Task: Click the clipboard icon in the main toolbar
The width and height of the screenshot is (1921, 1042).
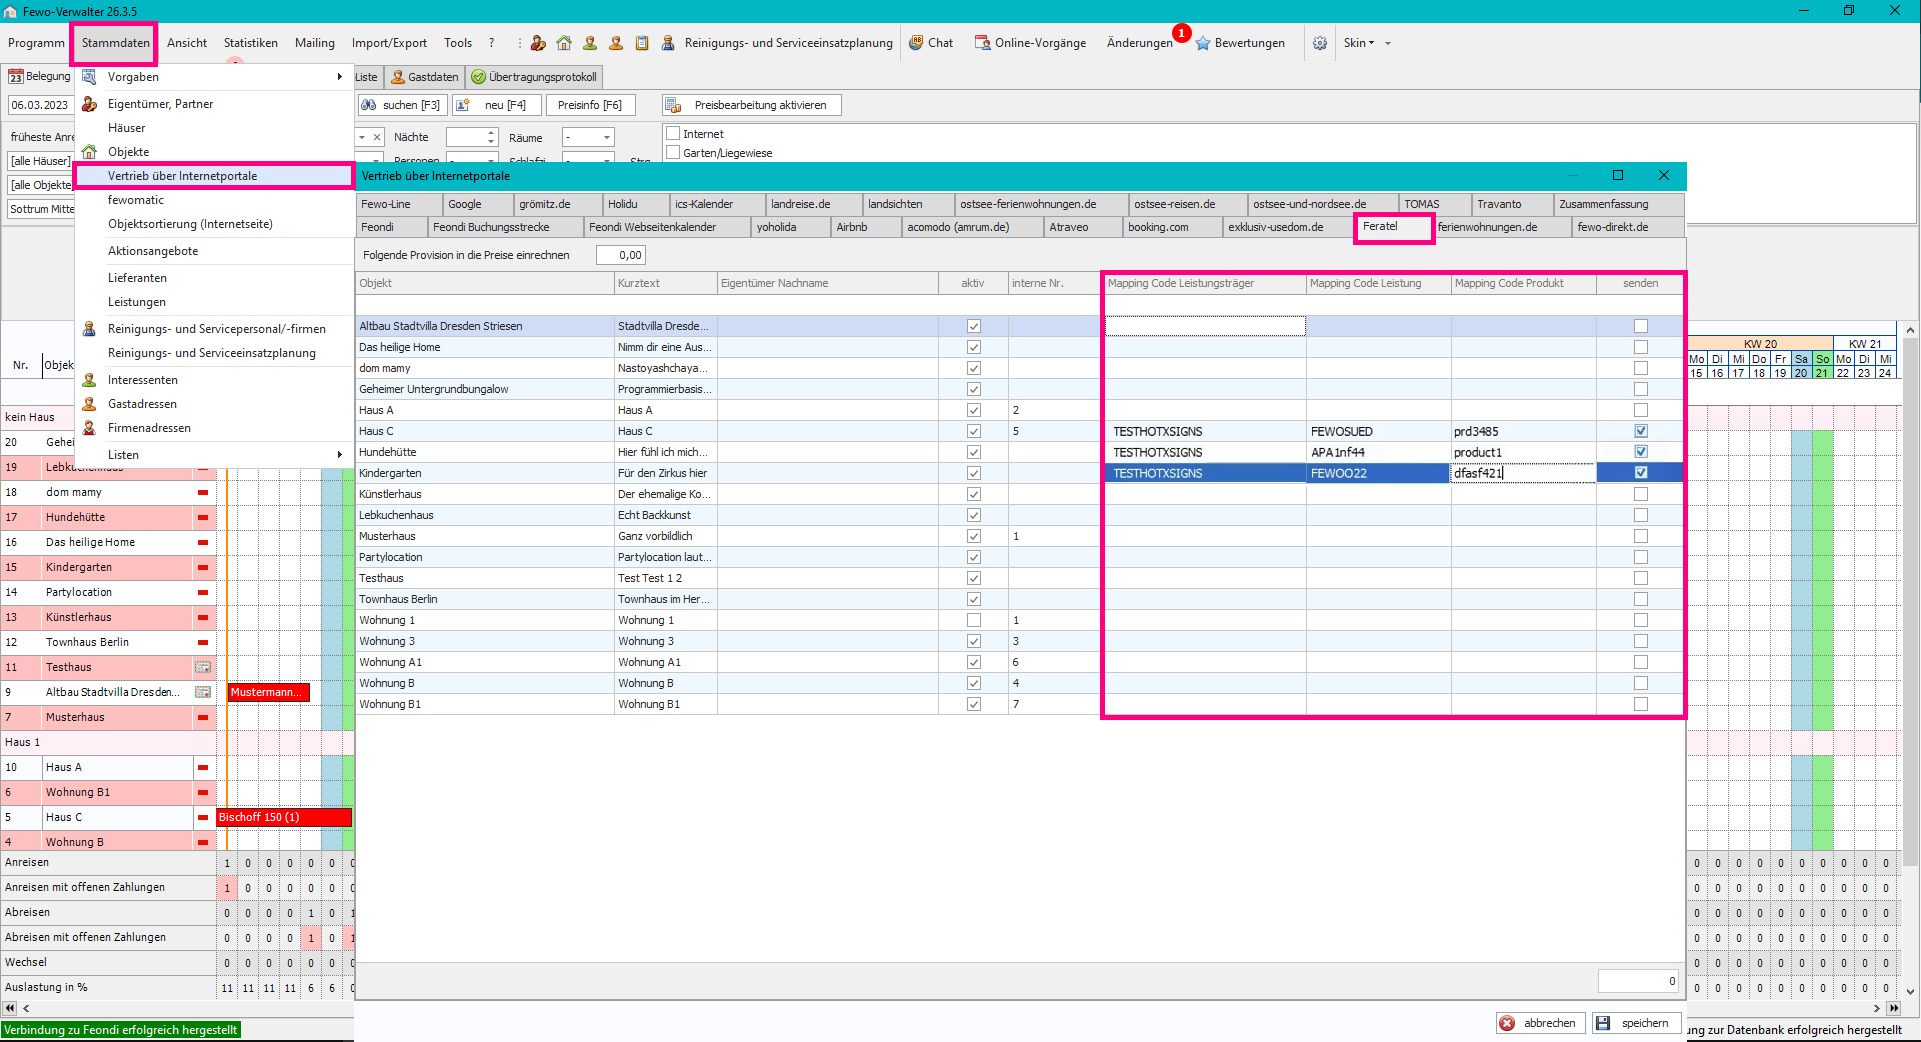Action: tap(642, 43)
